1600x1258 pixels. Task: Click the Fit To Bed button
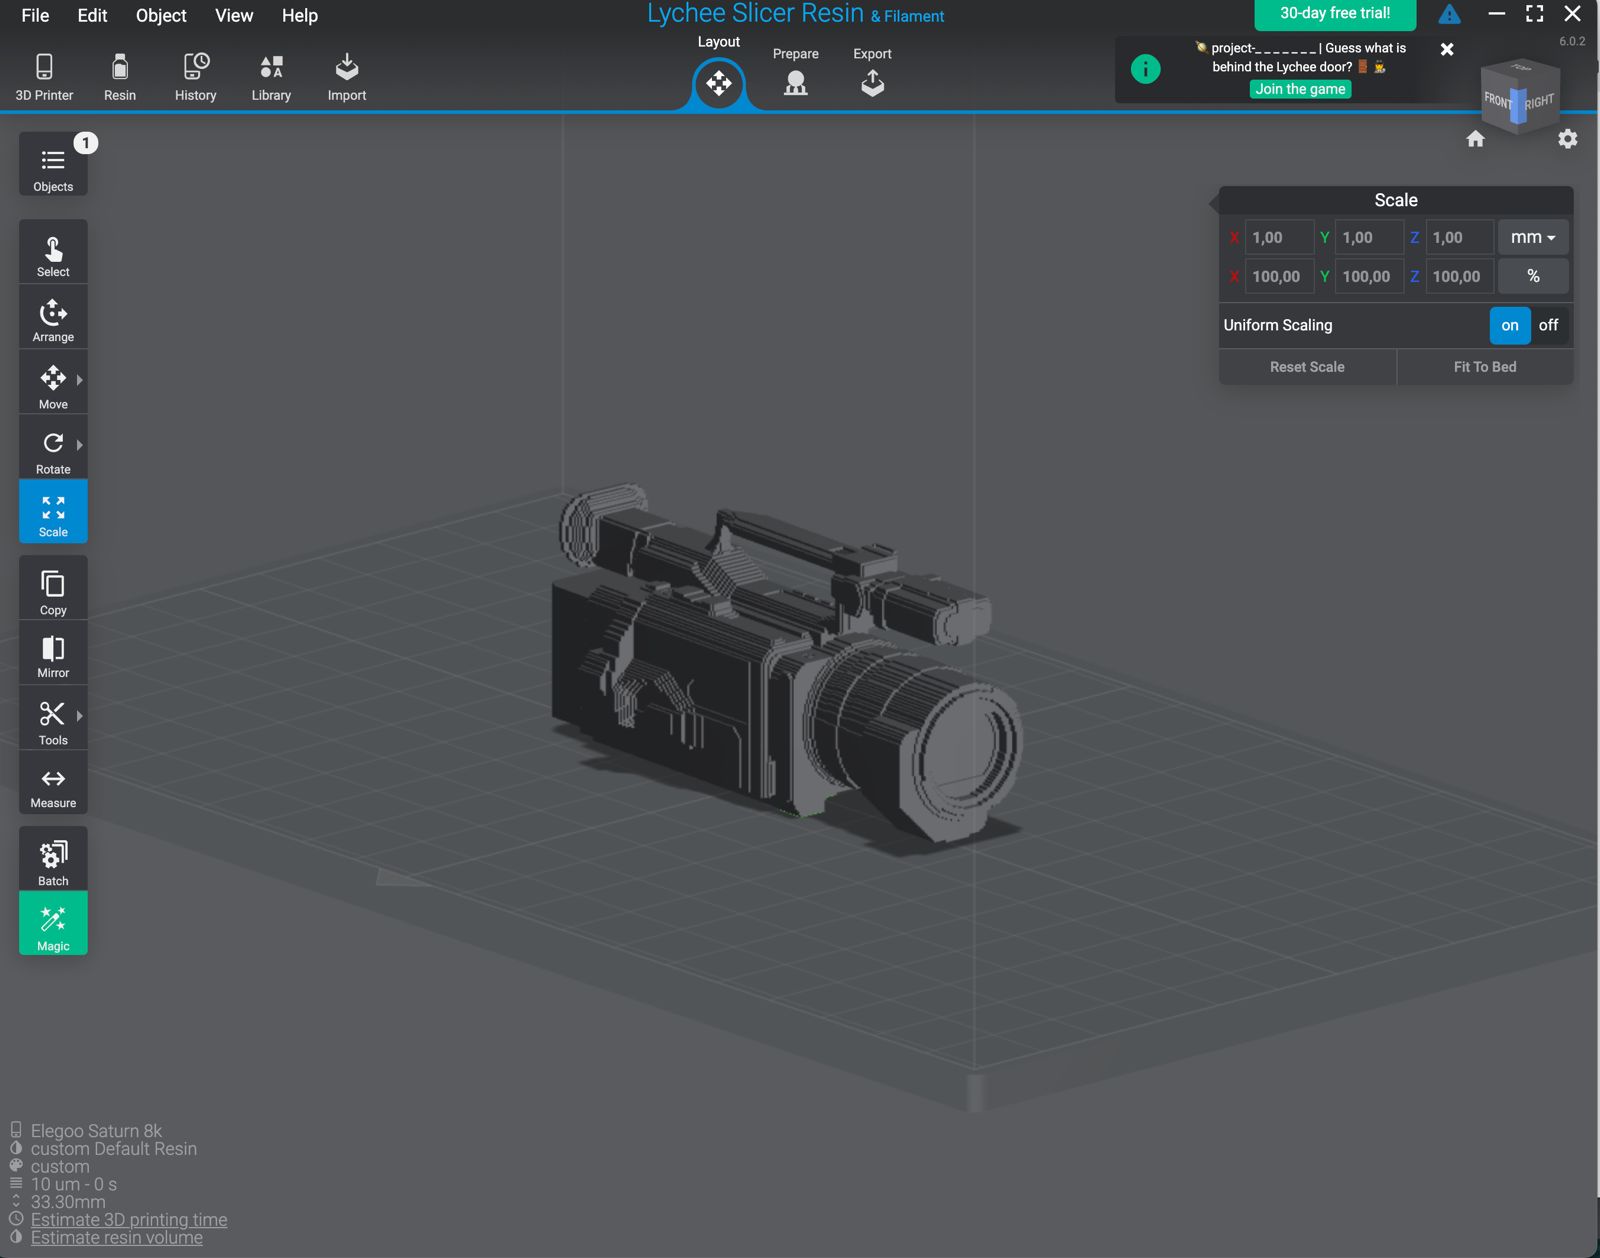click(1484, 367)
